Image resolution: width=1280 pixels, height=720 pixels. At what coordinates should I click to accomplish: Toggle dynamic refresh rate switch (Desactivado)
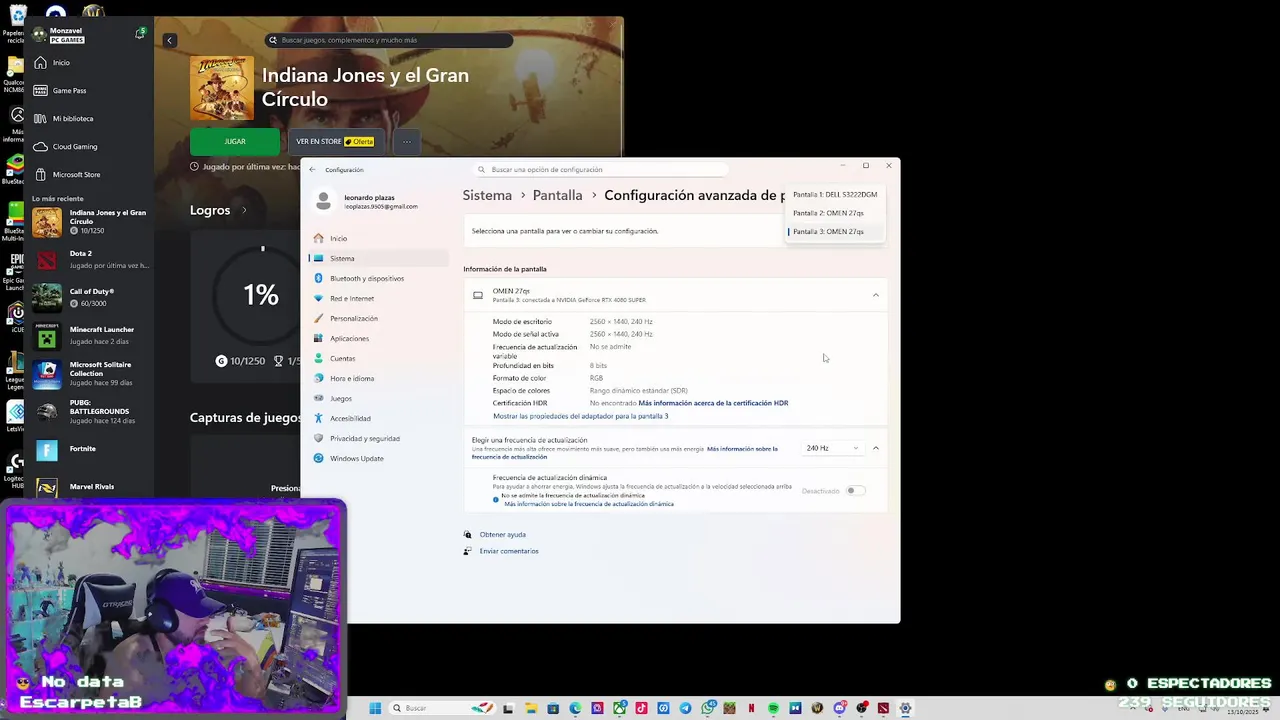click(855, 491)
